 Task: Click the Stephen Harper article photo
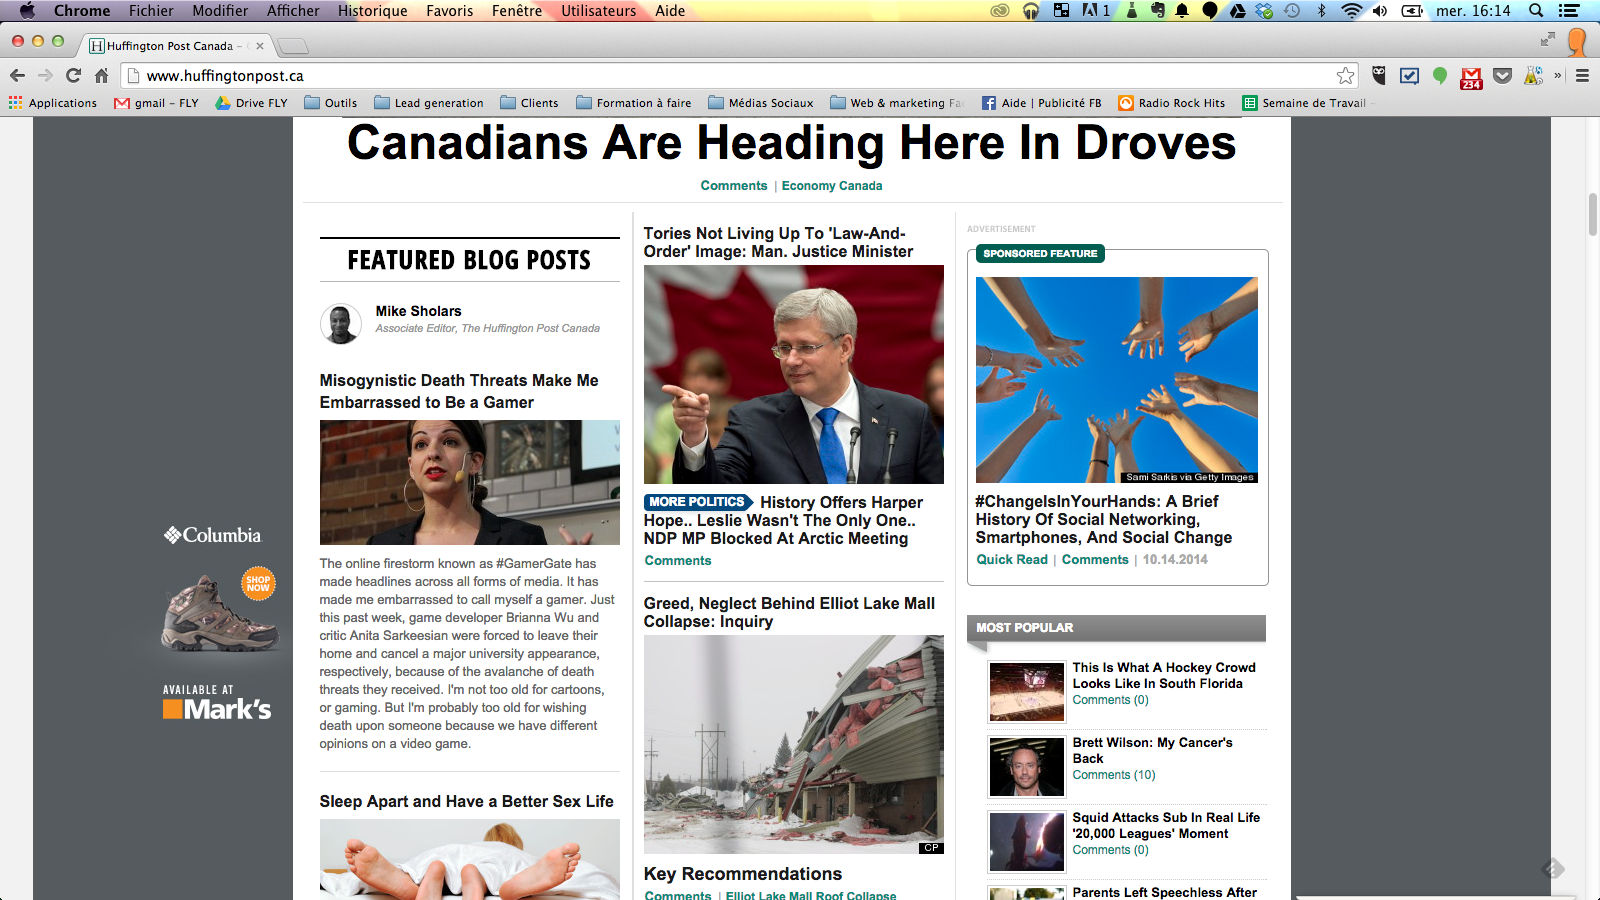tap(794, 374)
